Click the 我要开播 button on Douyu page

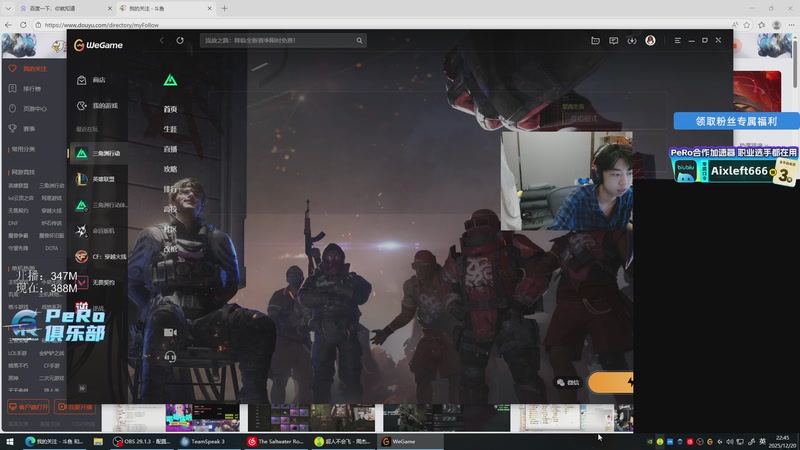[x=75, y=407]
